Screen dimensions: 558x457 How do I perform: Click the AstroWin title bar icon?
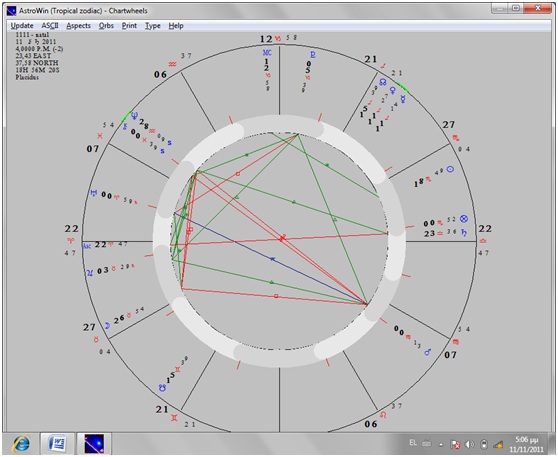11,11
